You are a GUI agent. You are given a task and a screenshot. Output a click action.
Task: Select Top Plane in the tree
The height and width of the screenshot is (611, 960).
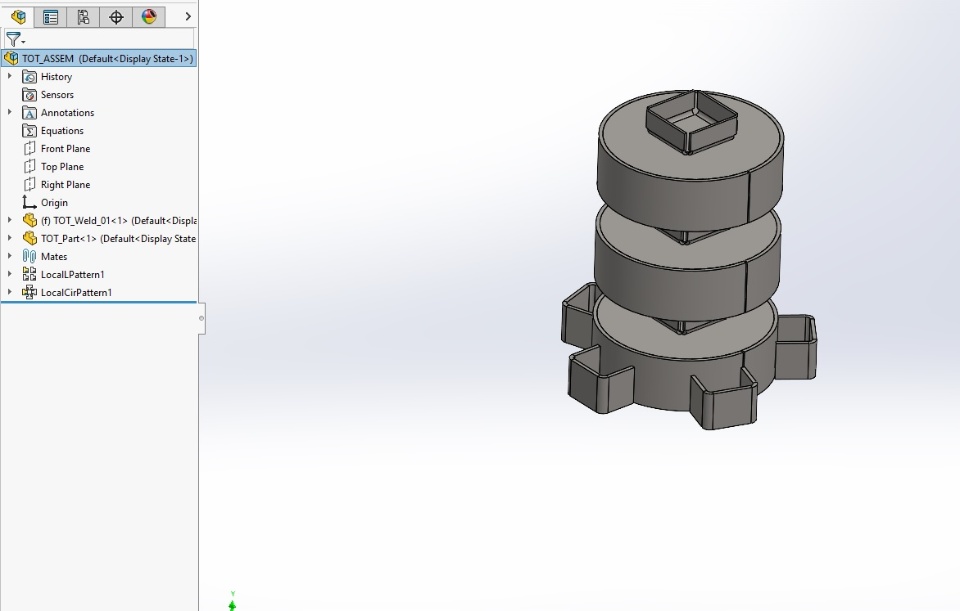tap(62, 167)
